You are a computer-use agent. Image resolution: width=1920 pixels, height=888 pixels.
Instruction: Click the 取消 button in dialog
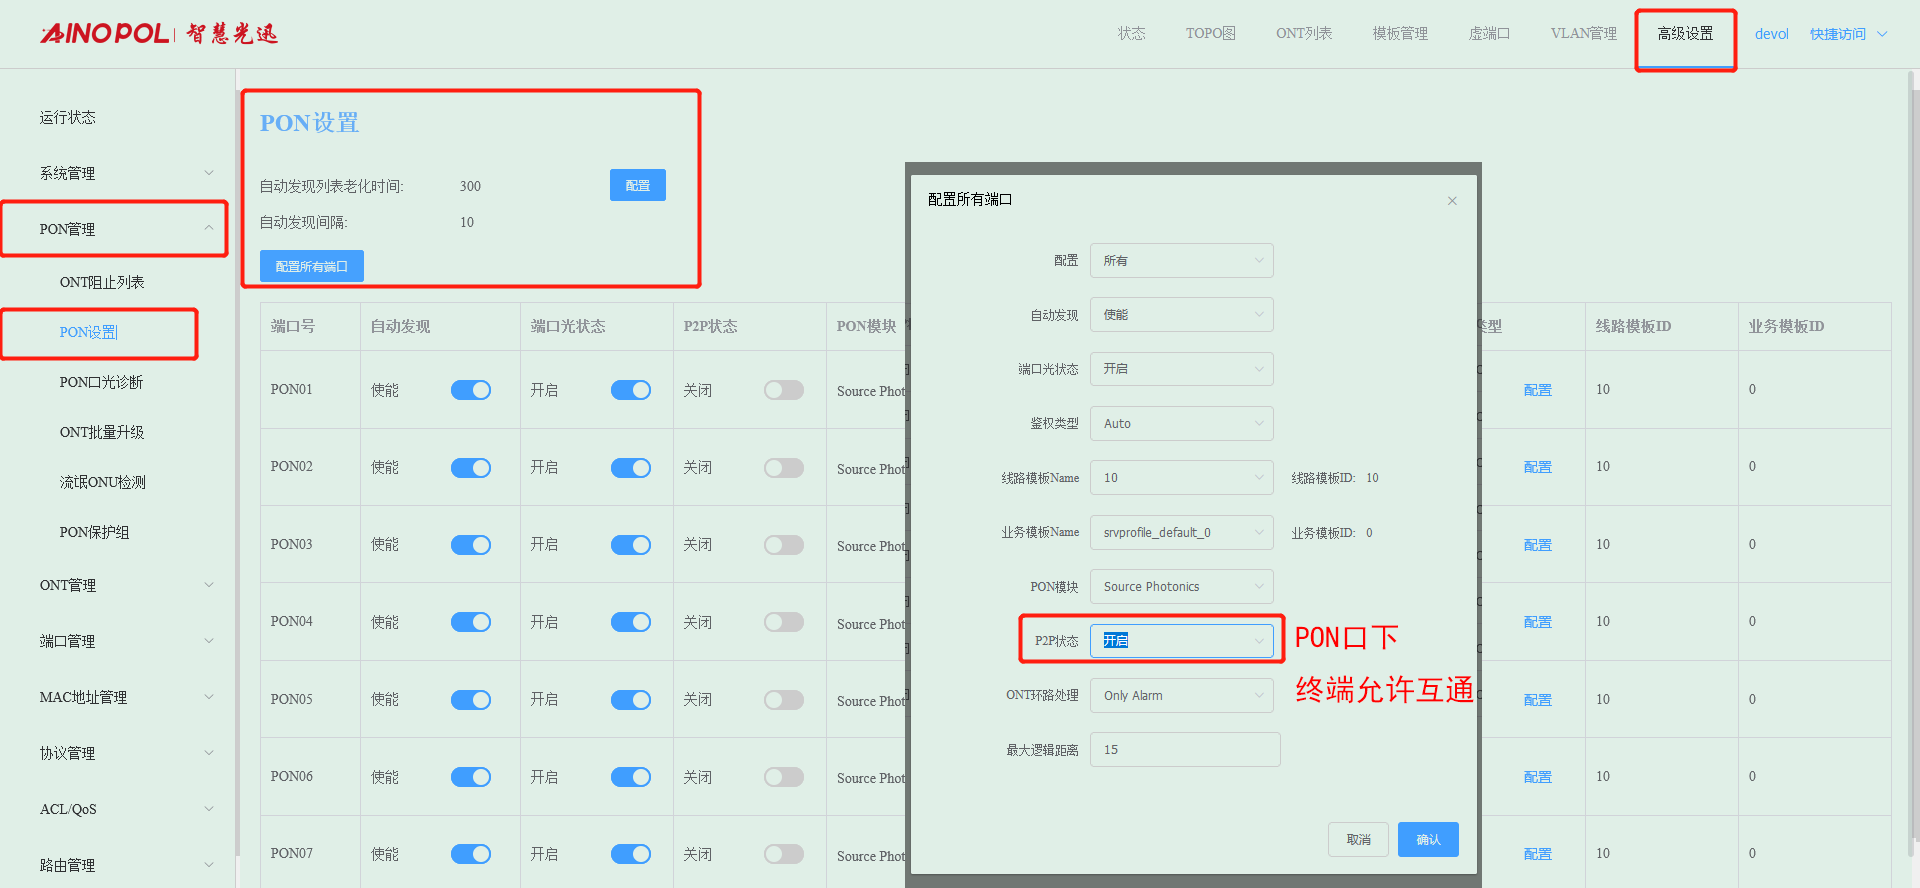pyautogui.click(x=1358, y=840)
